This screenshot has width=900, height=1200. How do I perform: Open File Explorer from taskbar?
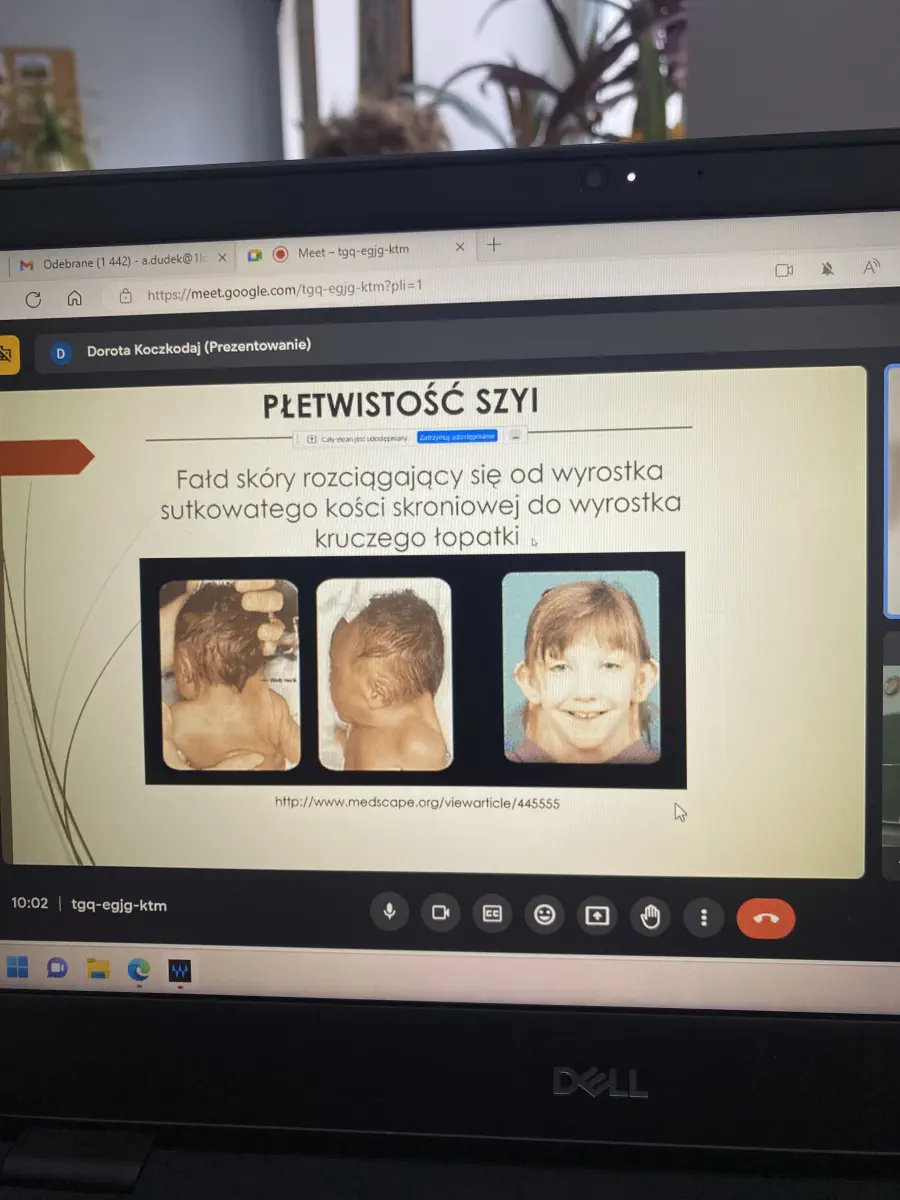pyautogui.click(x=97, y=968)
